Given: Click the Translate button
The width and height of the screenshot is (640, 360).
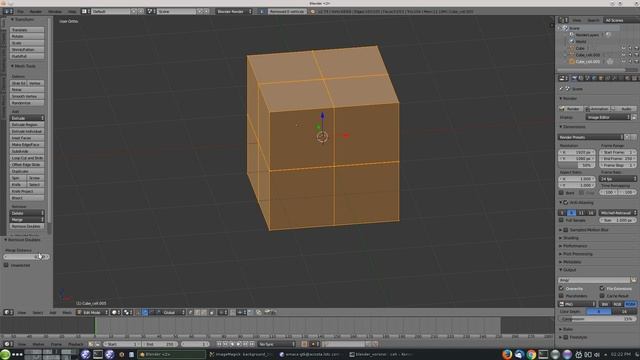Looking at the screenshot, I should (27, 30).
